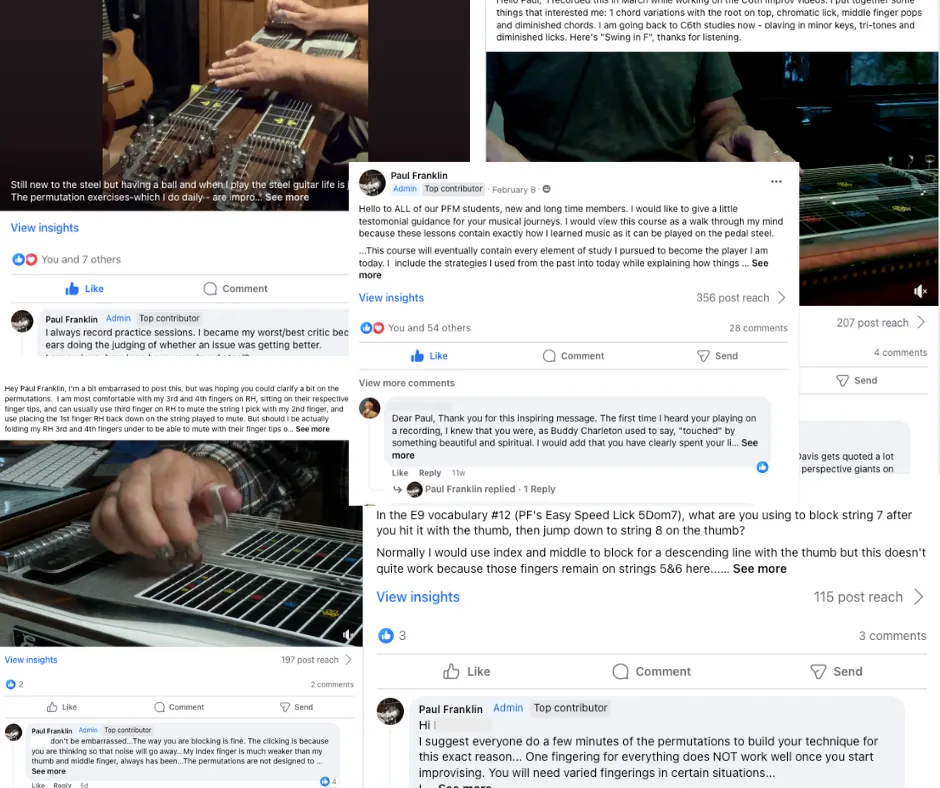Click the Comment bubble on the E9 vocabulary post
940x788 pixels.
coord(620,672)
